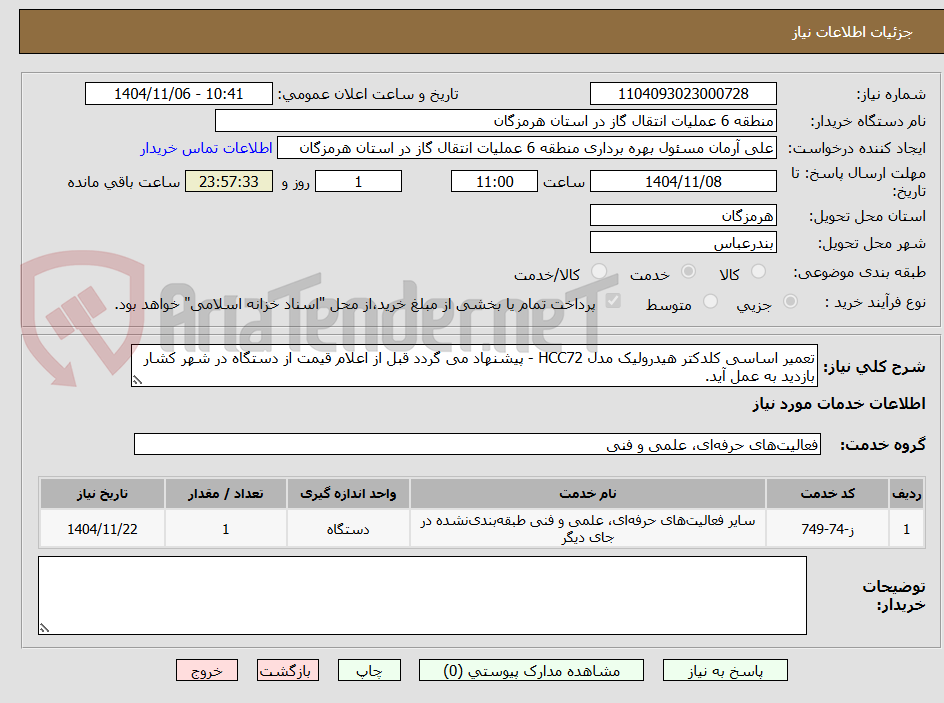The image size is (944, 703).
Task: Click the جزئیات اطلاعات نیاز title bar
Action: (472, 31)
